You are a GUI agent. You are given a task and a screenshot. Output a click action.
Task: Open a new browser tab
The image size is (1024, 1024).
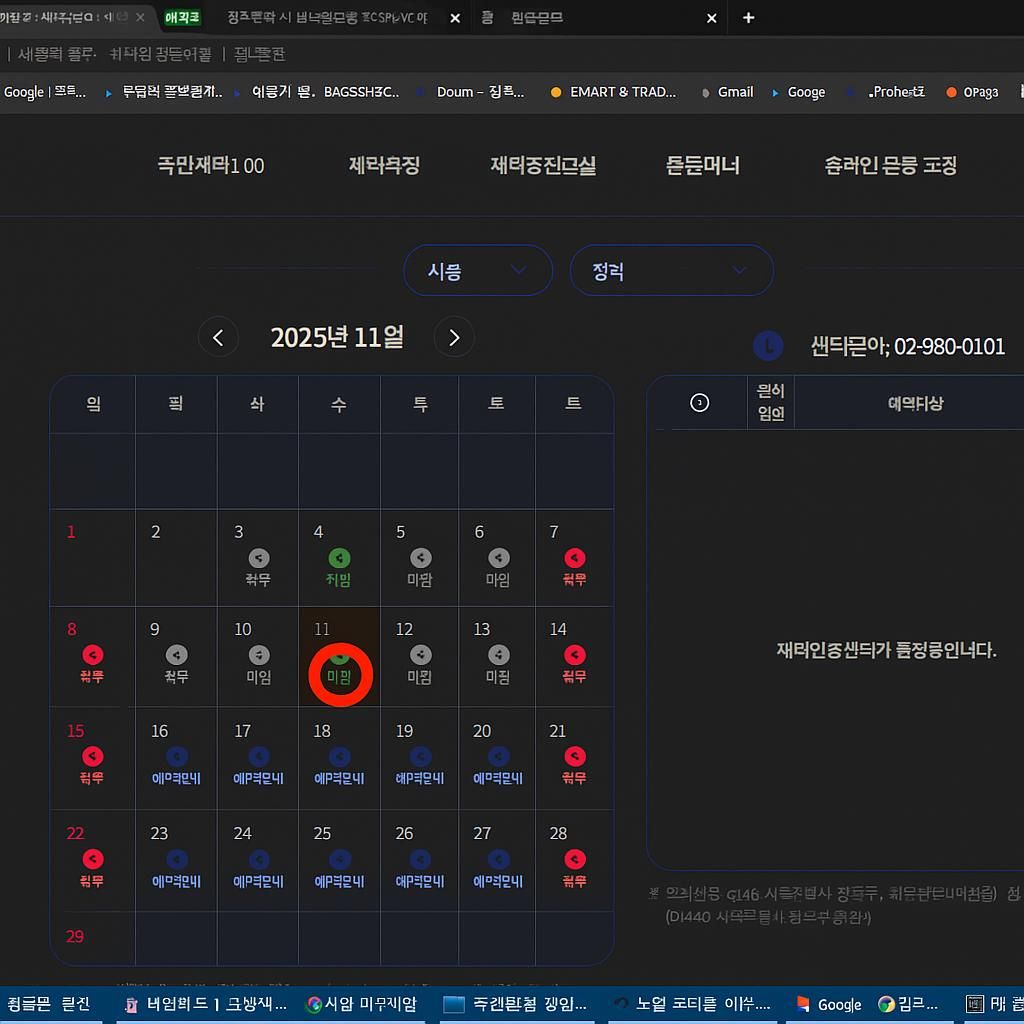[748, 18]
